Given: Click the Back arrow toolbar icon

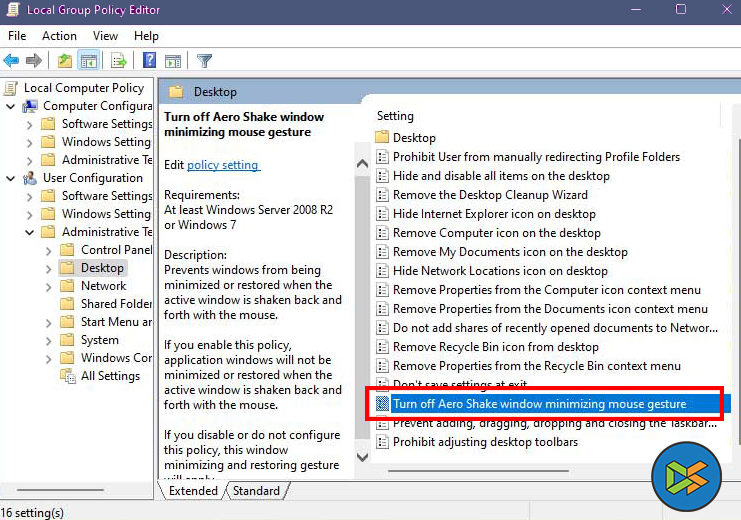Looking at the screenshot, I should [12, 61].
